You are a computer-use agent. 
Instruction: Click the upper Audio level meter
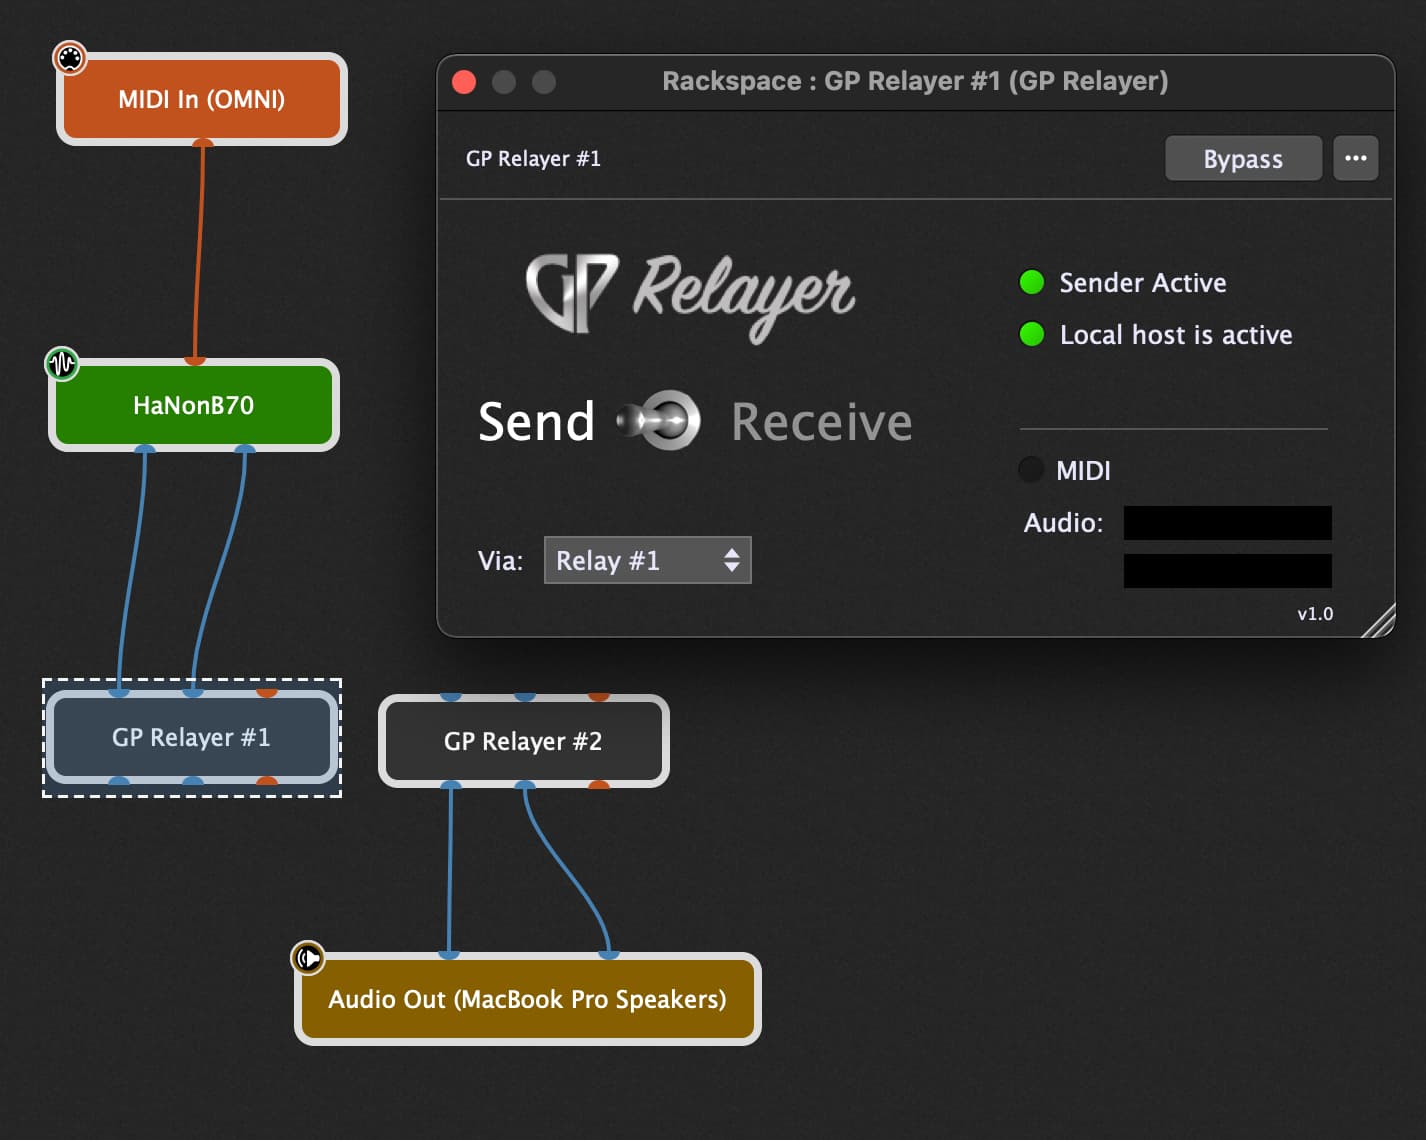coord(1227,522)
